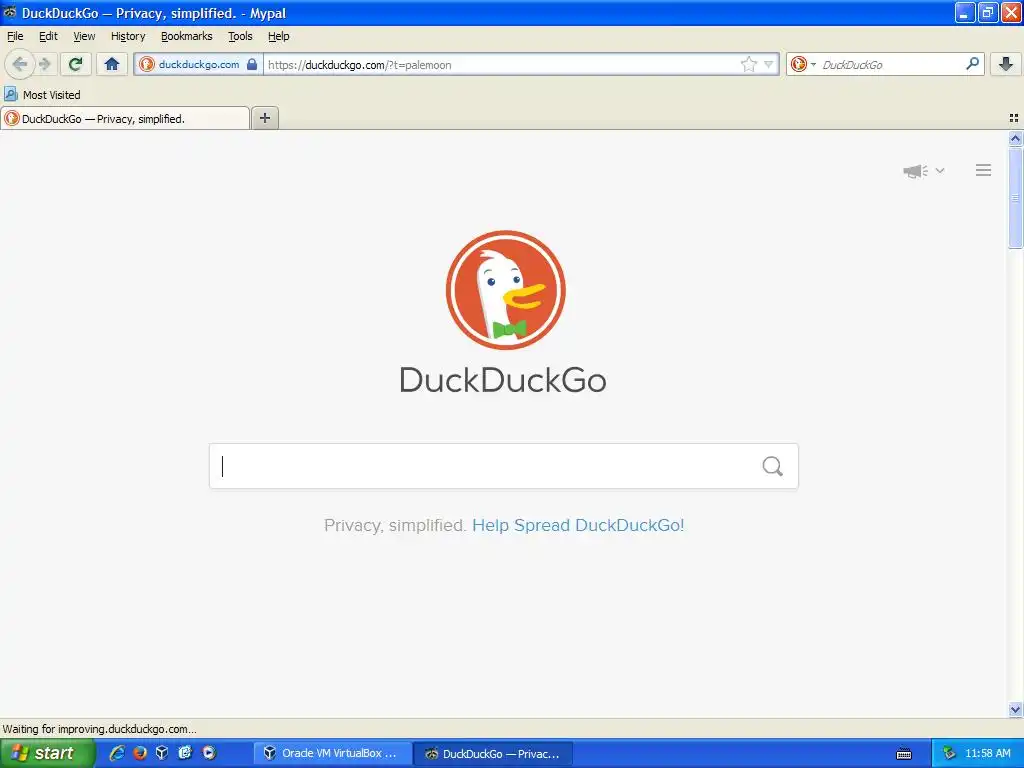Select the DuckDuckGo — Privacy, simplified tab
The width and height of the screenshot is (1024, 768).
tap(125, 118)
